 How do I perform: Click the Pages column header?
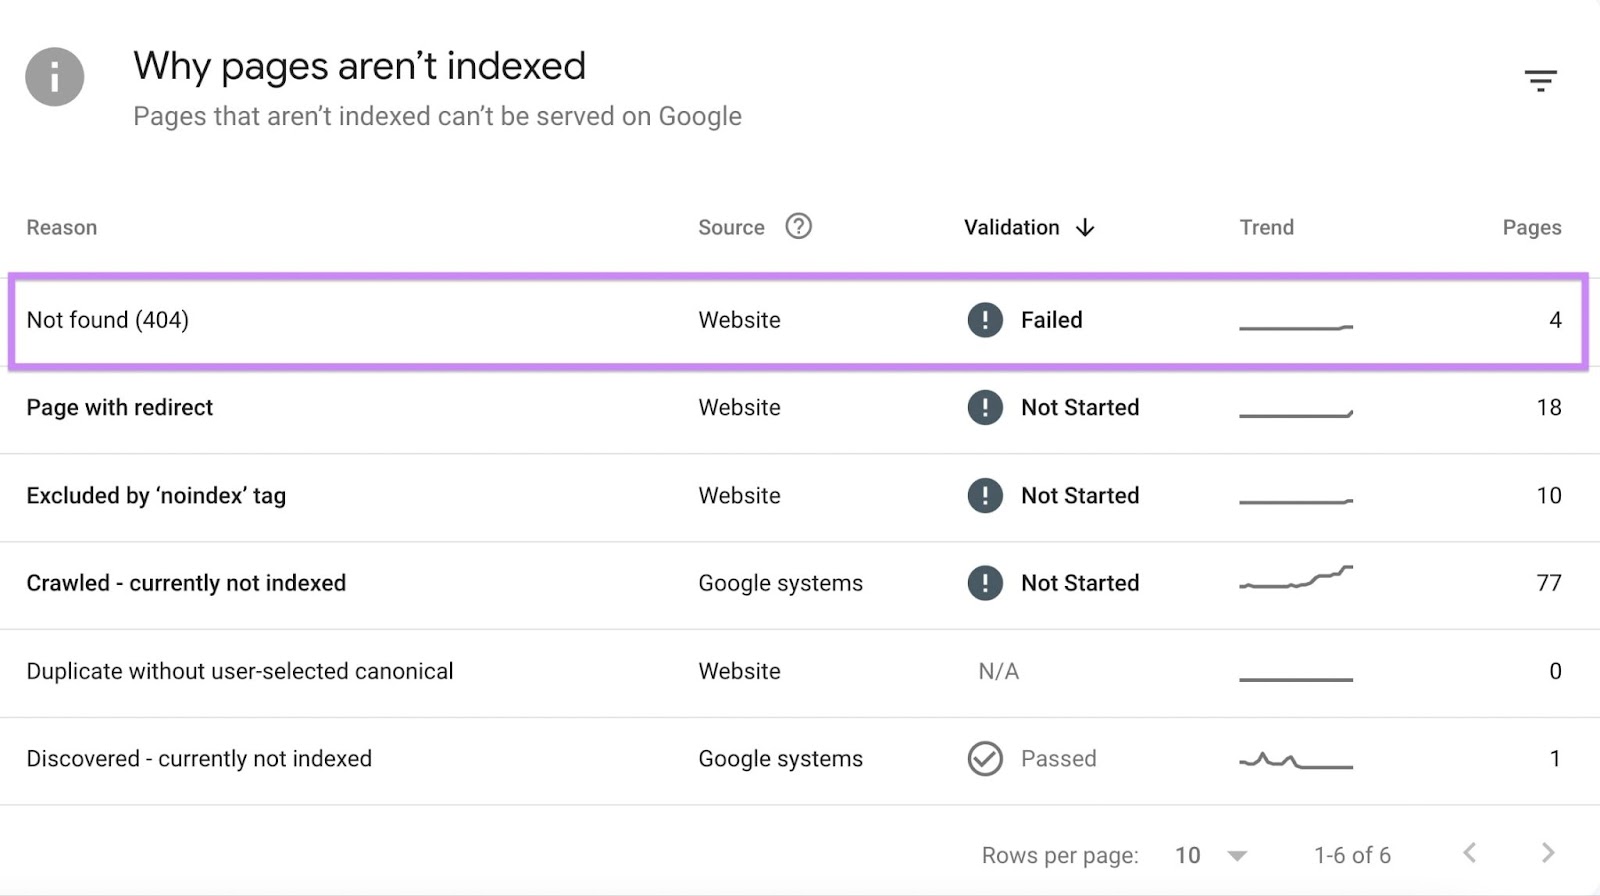tap(1531, 228)
